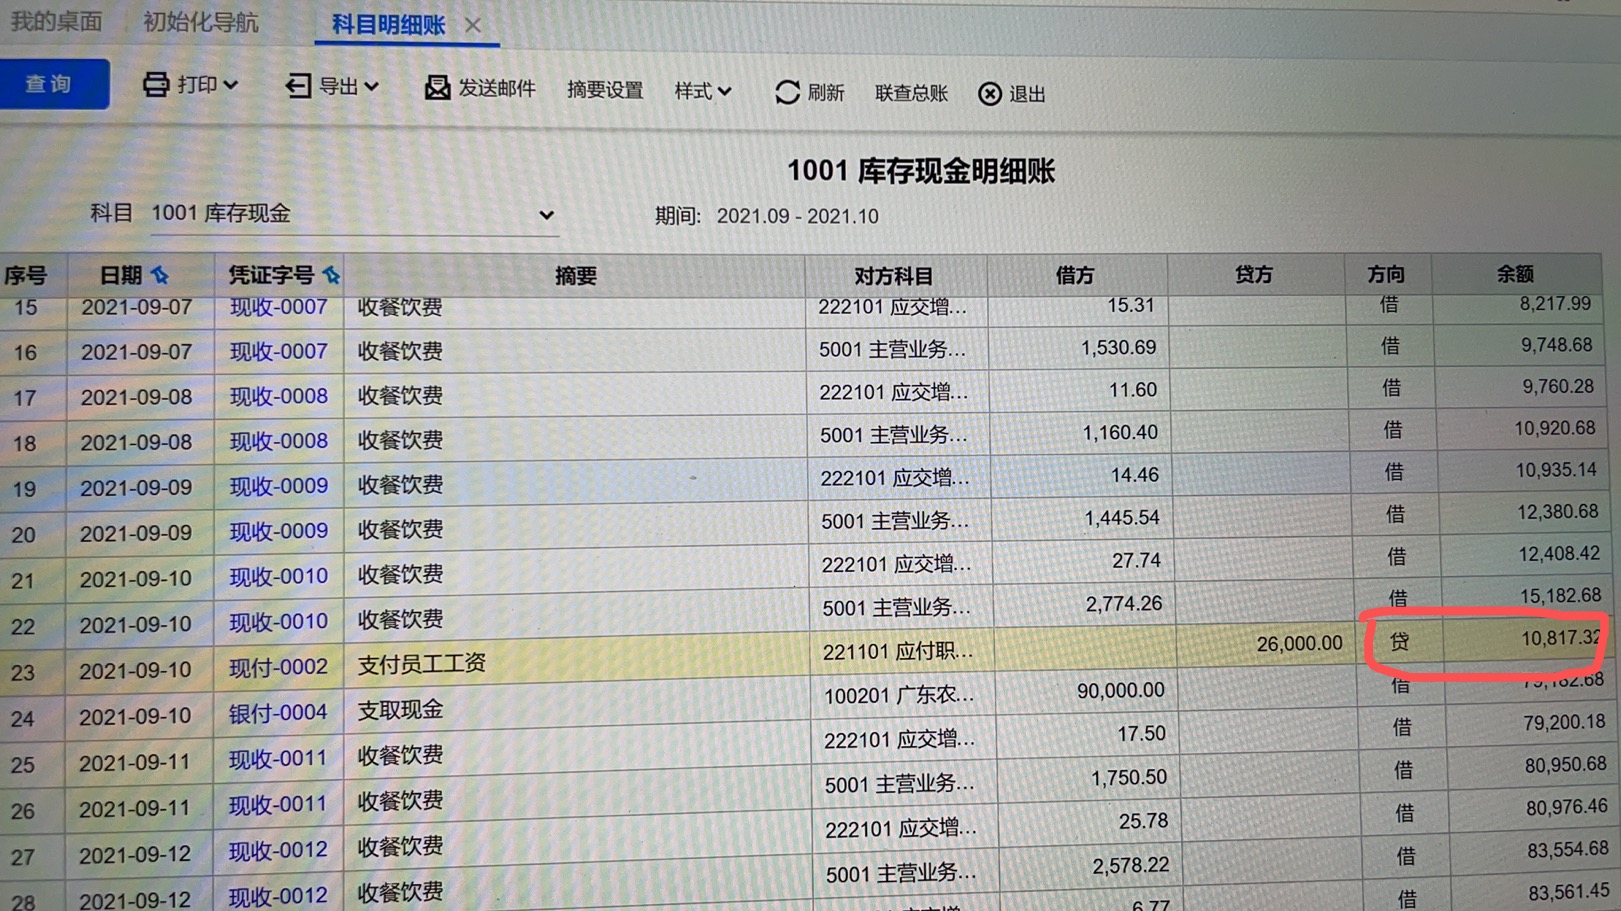Click the blue 查询 button
Viewport: 1621px width, 911px height.
pyautogui.click(x=53, y=84)
